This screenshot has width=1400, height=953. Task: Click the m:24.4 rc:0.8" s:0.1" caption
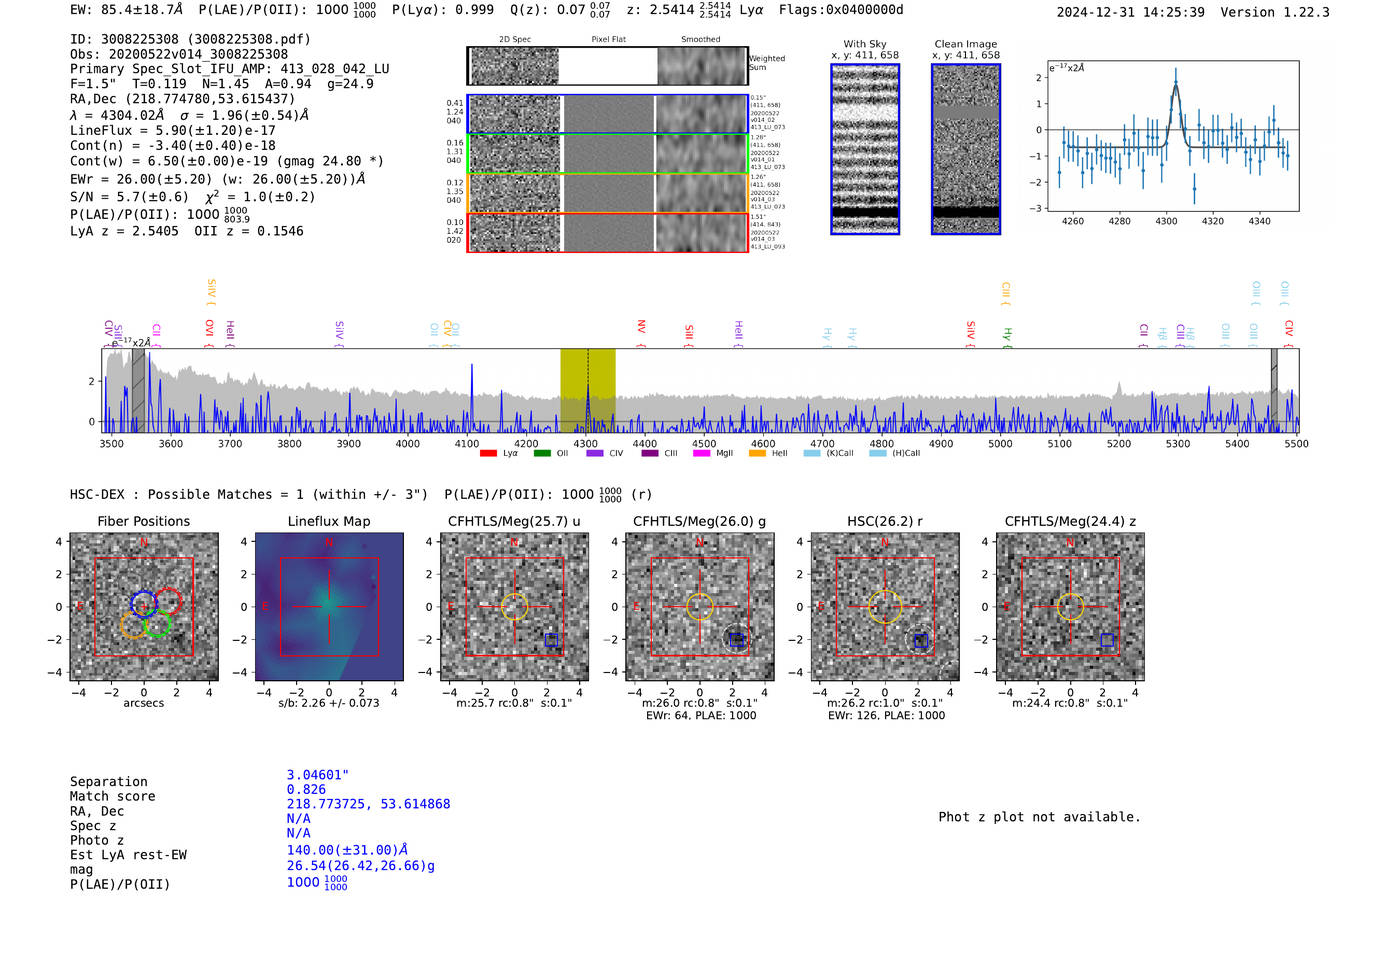coord(1070,703)
